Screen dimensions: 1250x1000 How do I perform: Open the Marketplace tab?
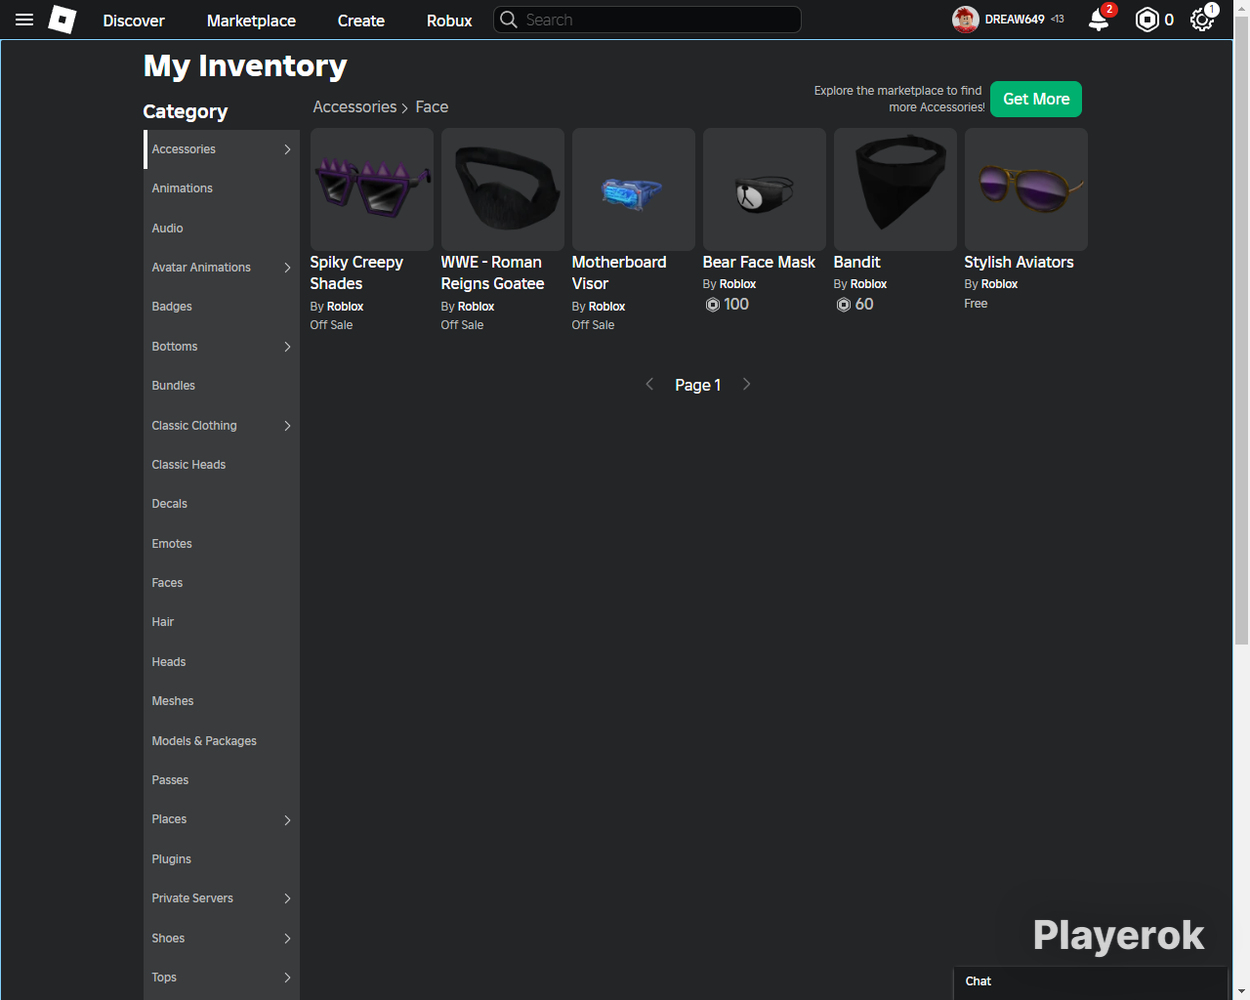[251, 20]
